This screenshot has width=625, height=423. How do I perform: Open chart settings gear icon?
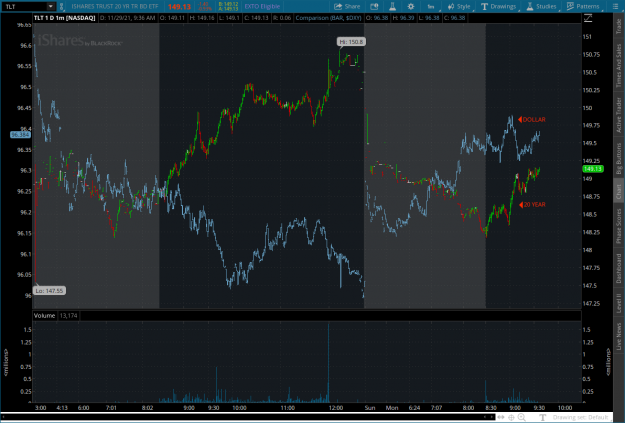pos(411,6)
